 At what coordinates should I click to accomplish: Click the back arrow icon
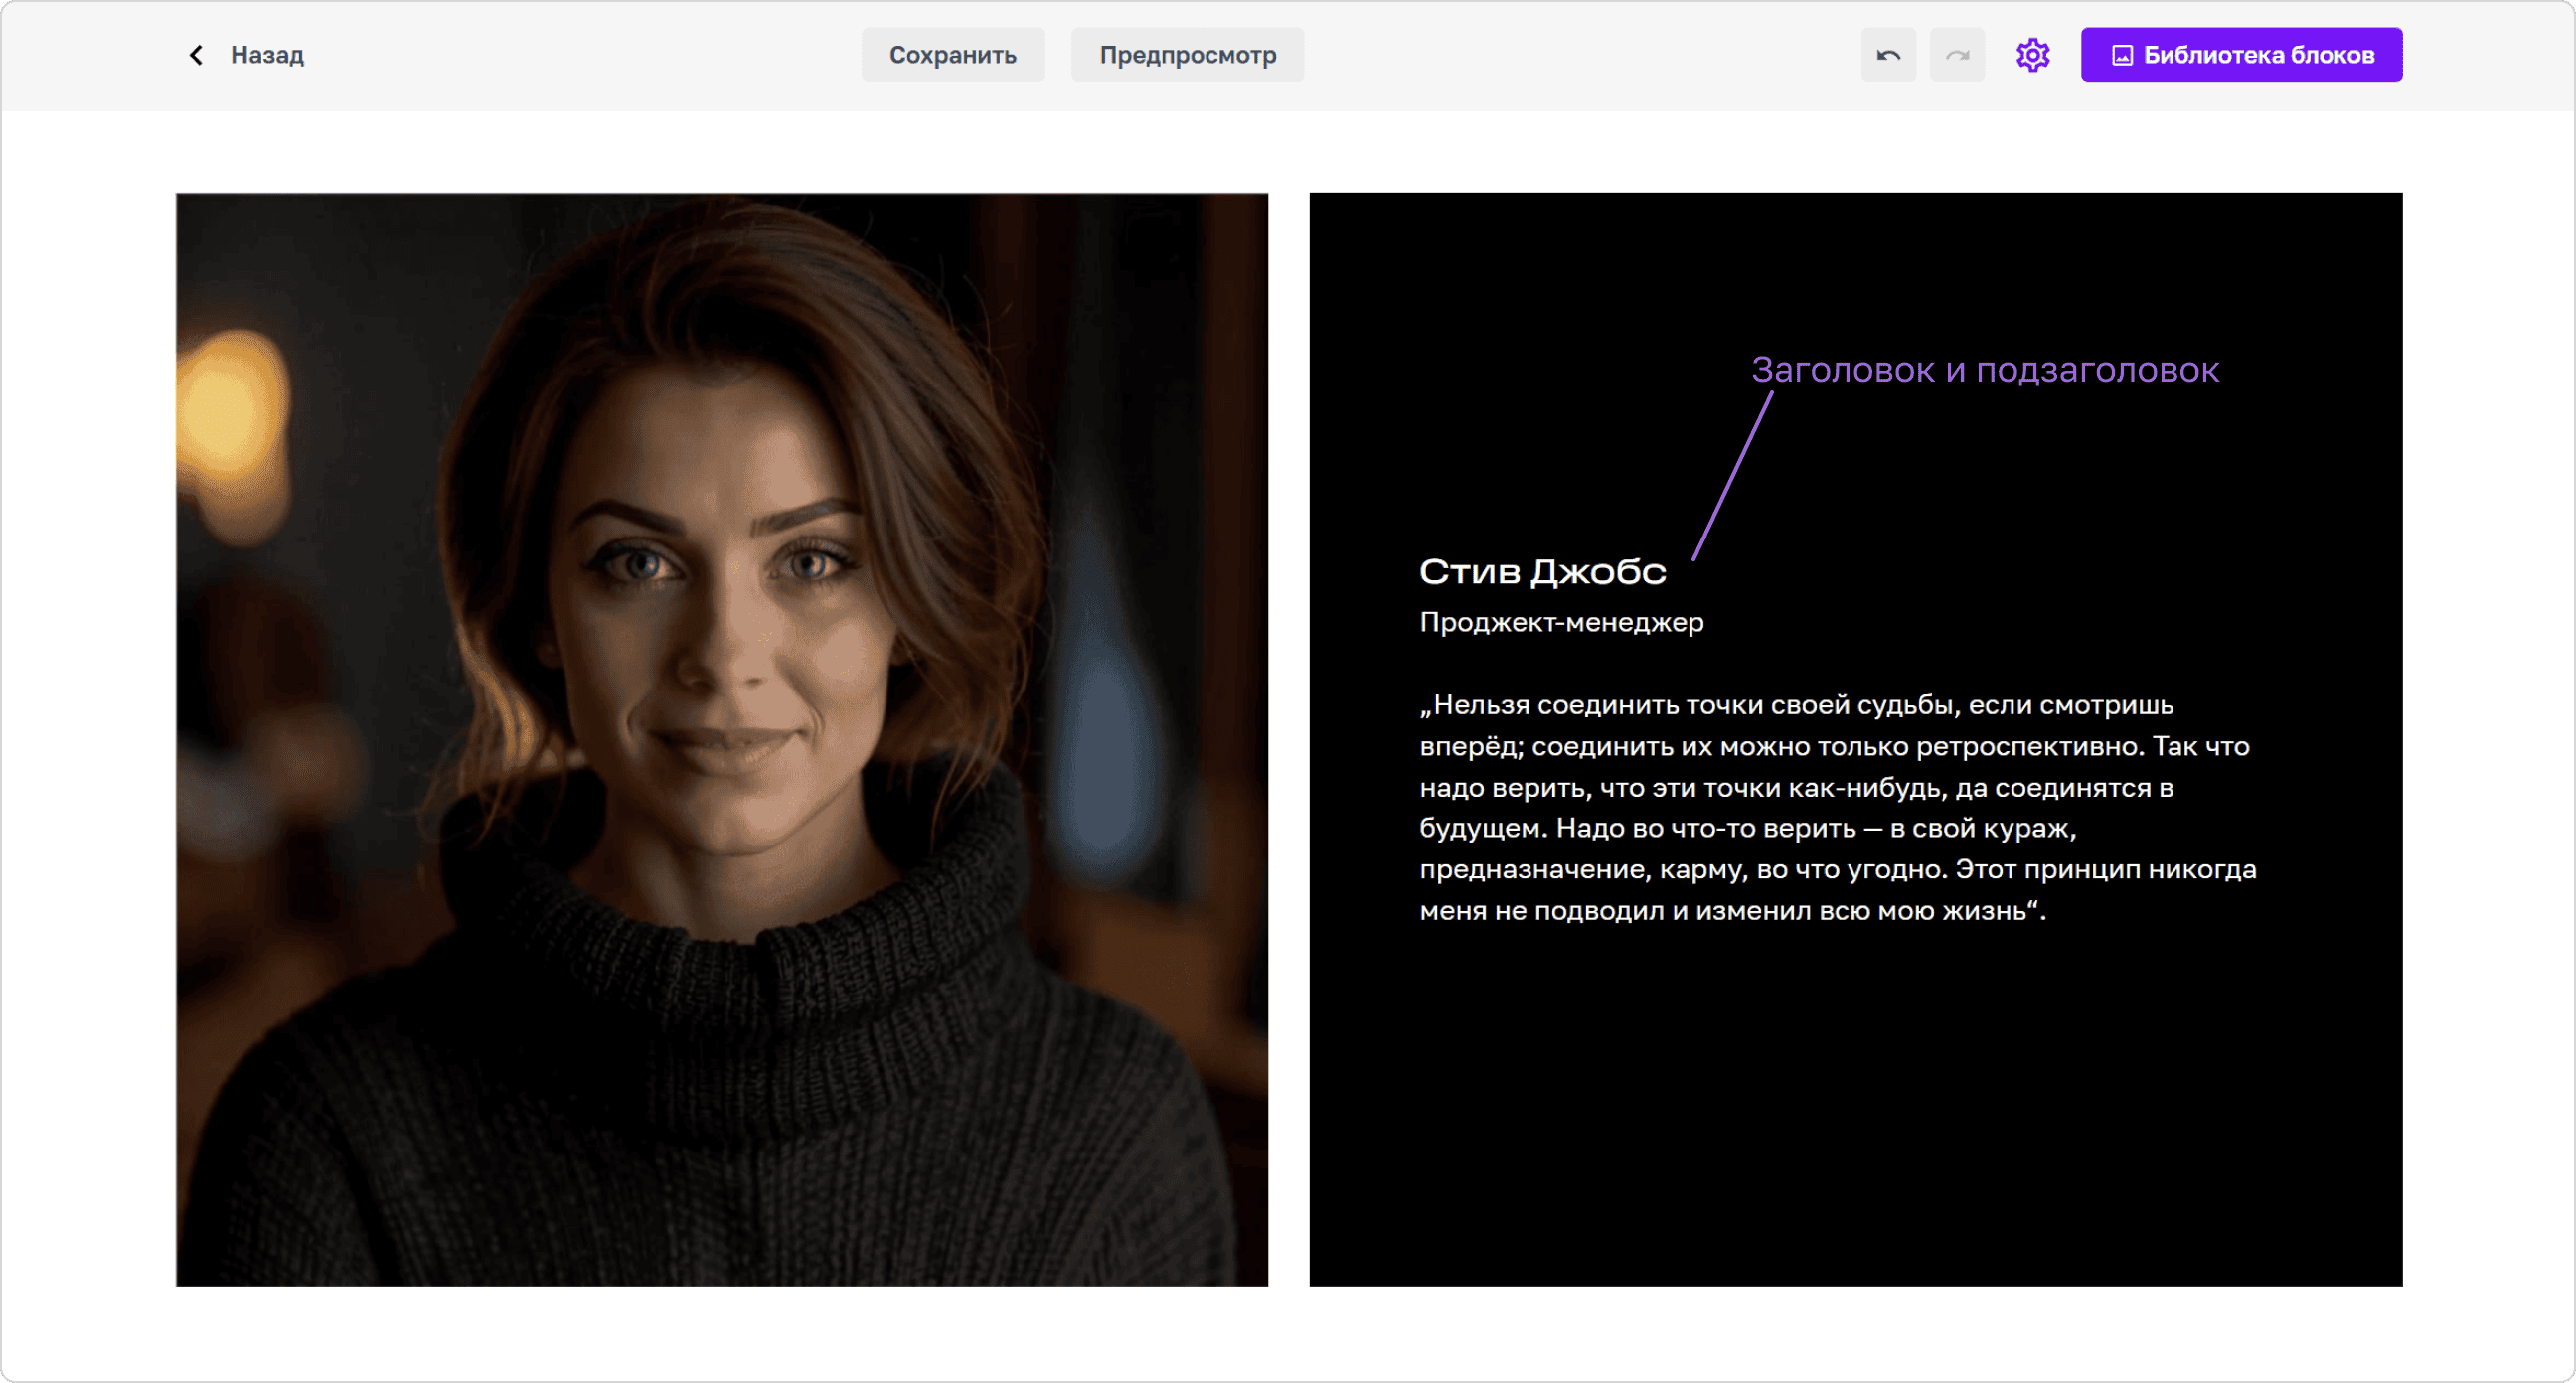(x=196, y=55)
